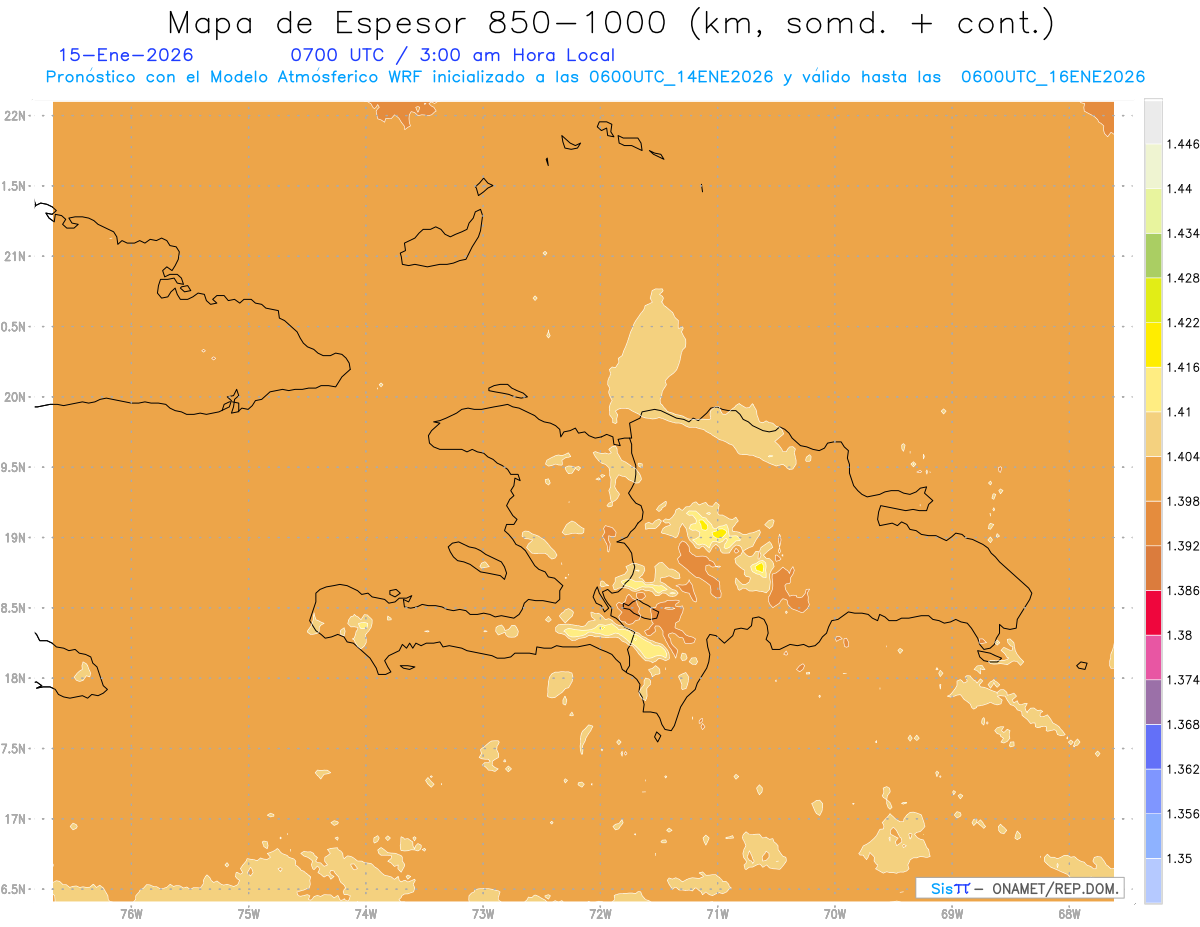Click the legend value "1.44"

click(1179, 188)
